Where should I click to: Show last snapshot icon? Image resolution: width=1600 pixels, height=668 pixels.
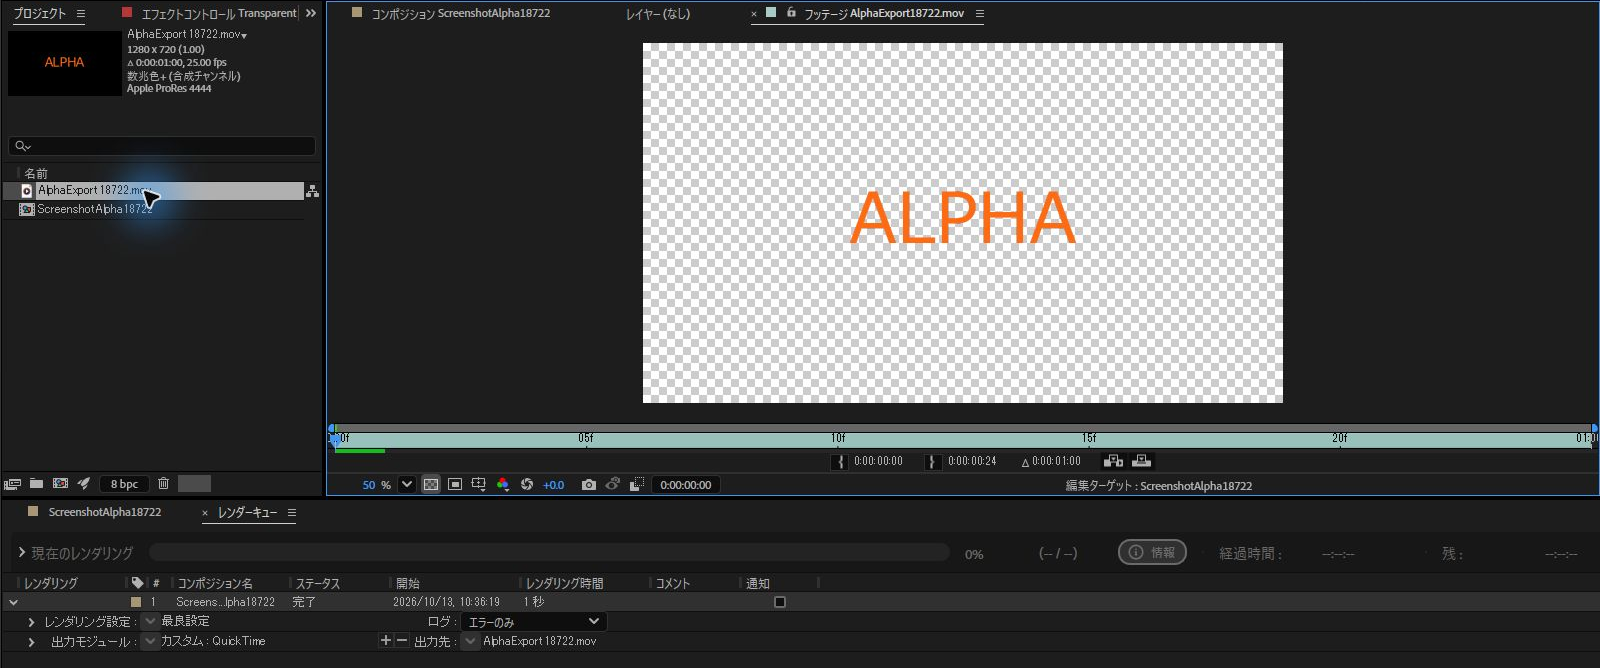(613, 485)
